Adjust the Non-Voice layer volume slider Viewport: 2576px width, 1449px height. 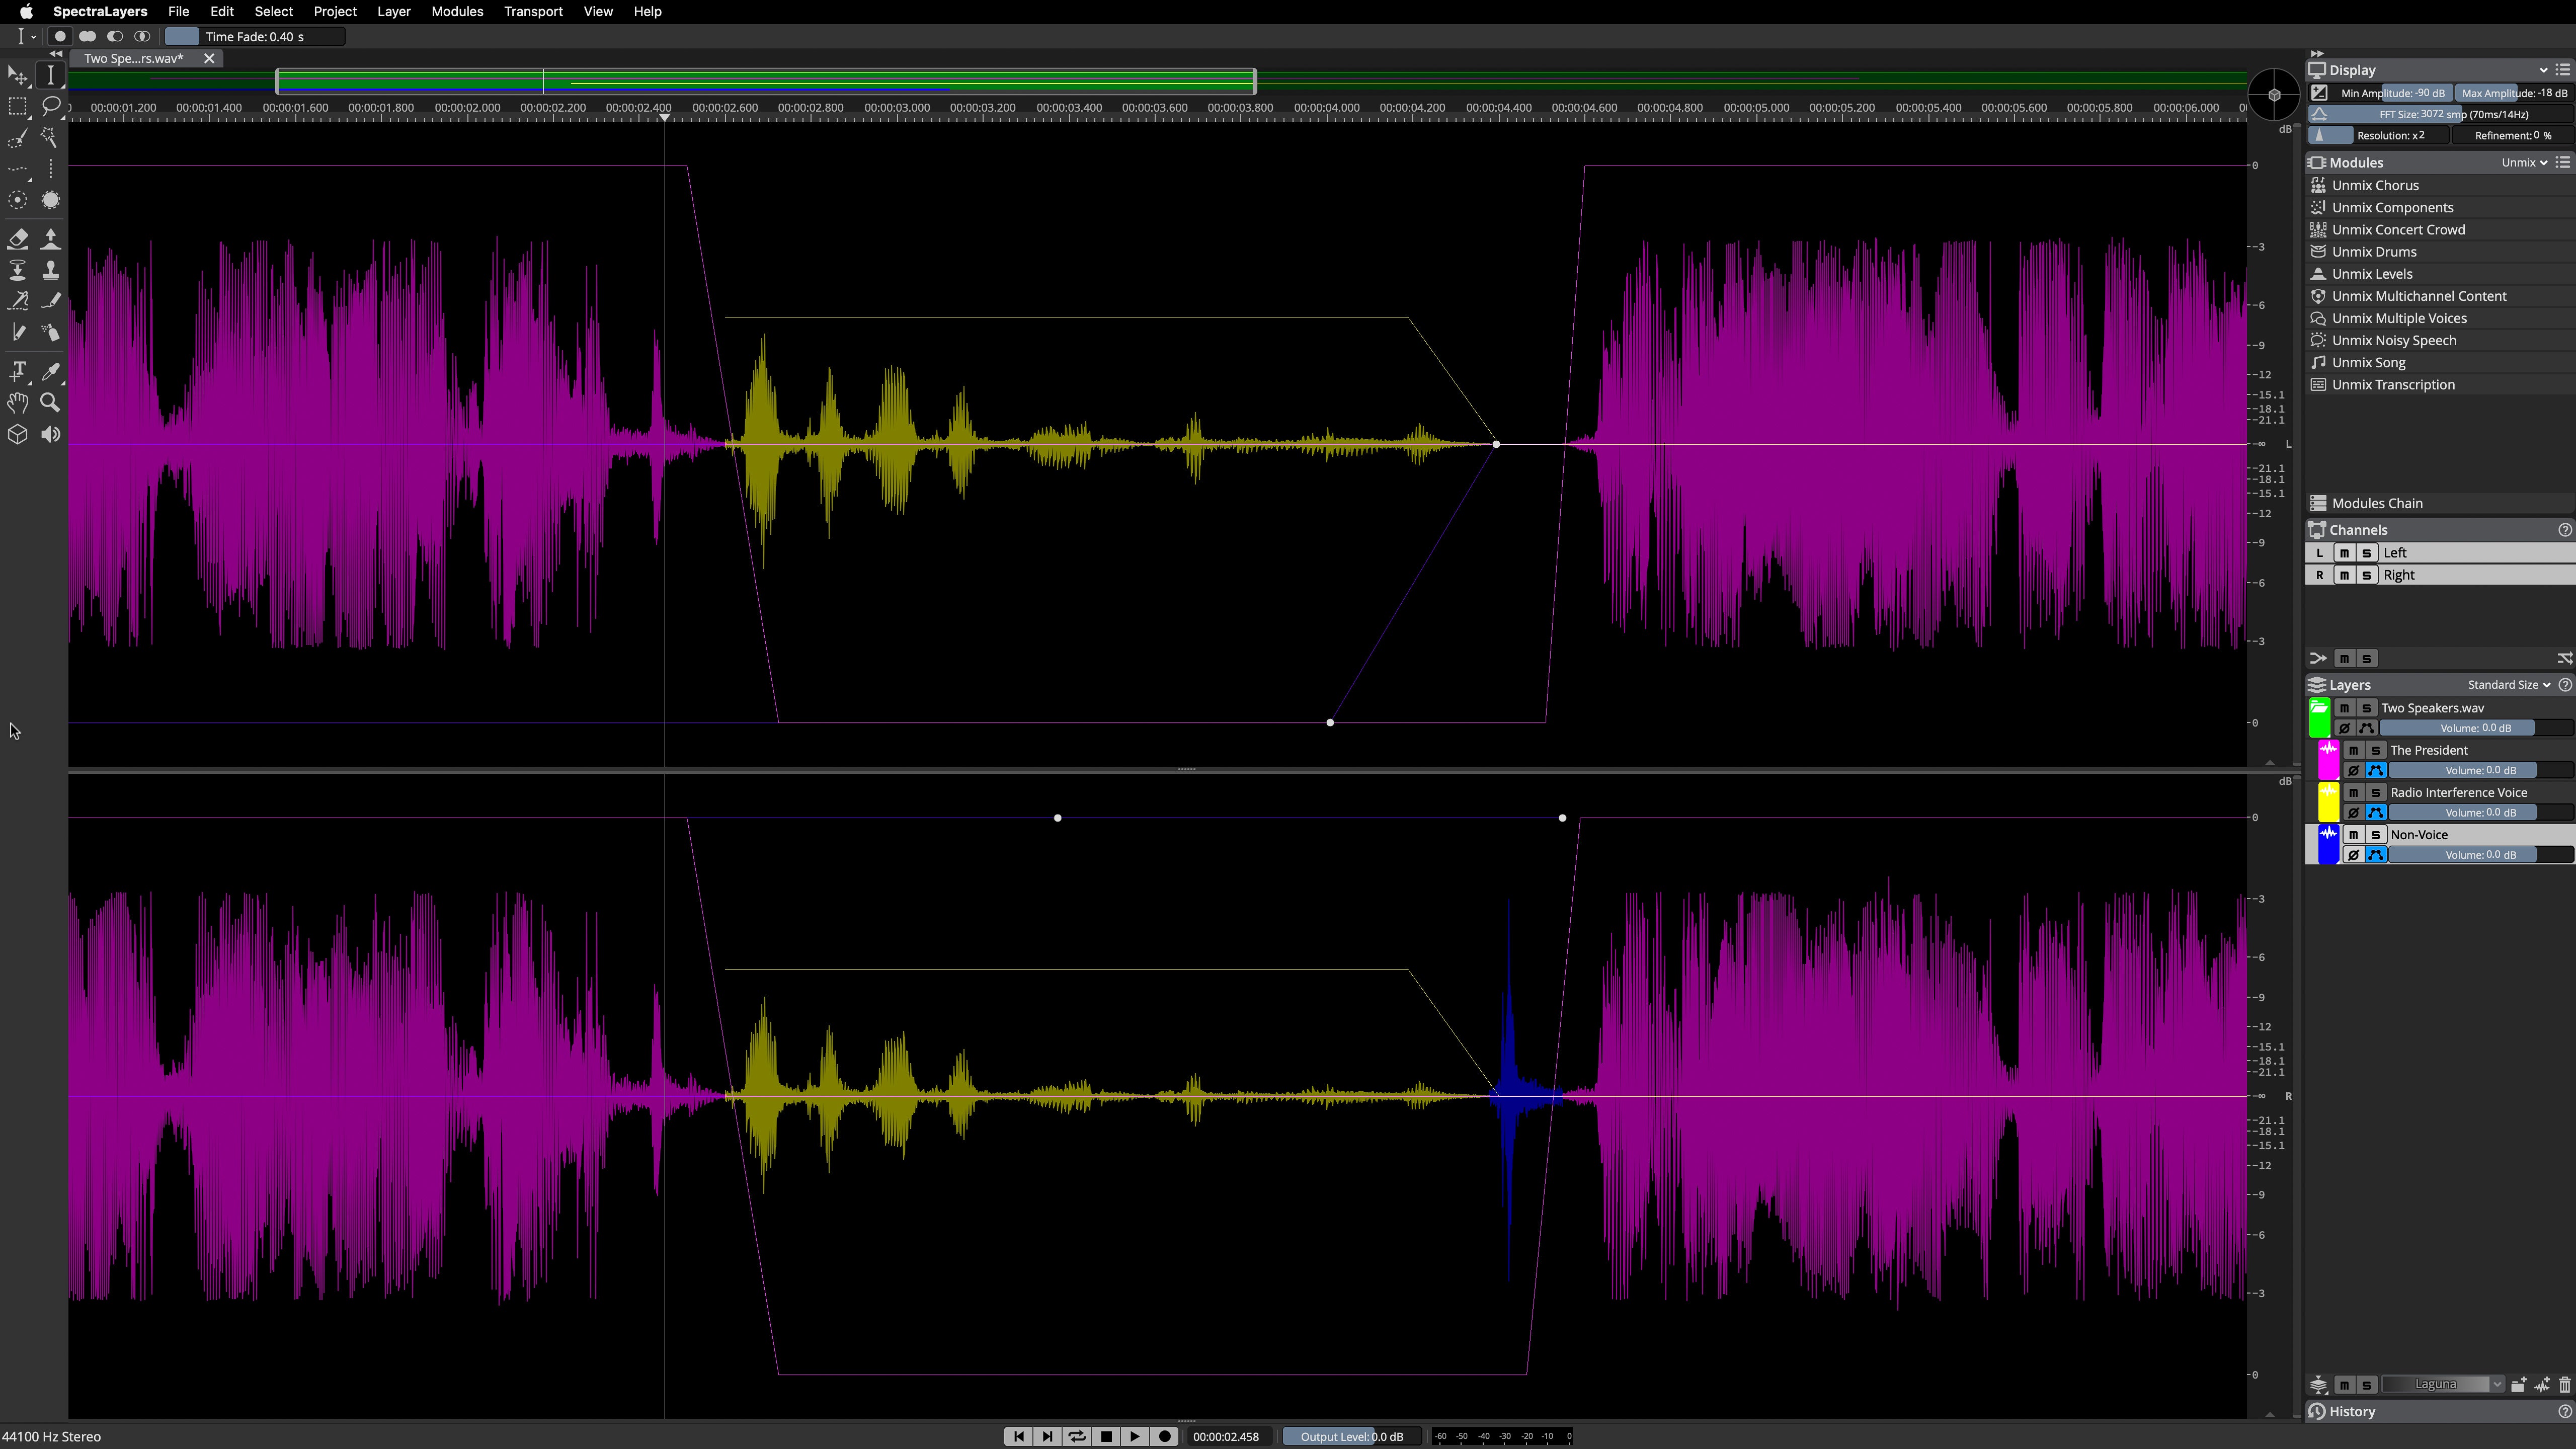tap(2480, 855)
